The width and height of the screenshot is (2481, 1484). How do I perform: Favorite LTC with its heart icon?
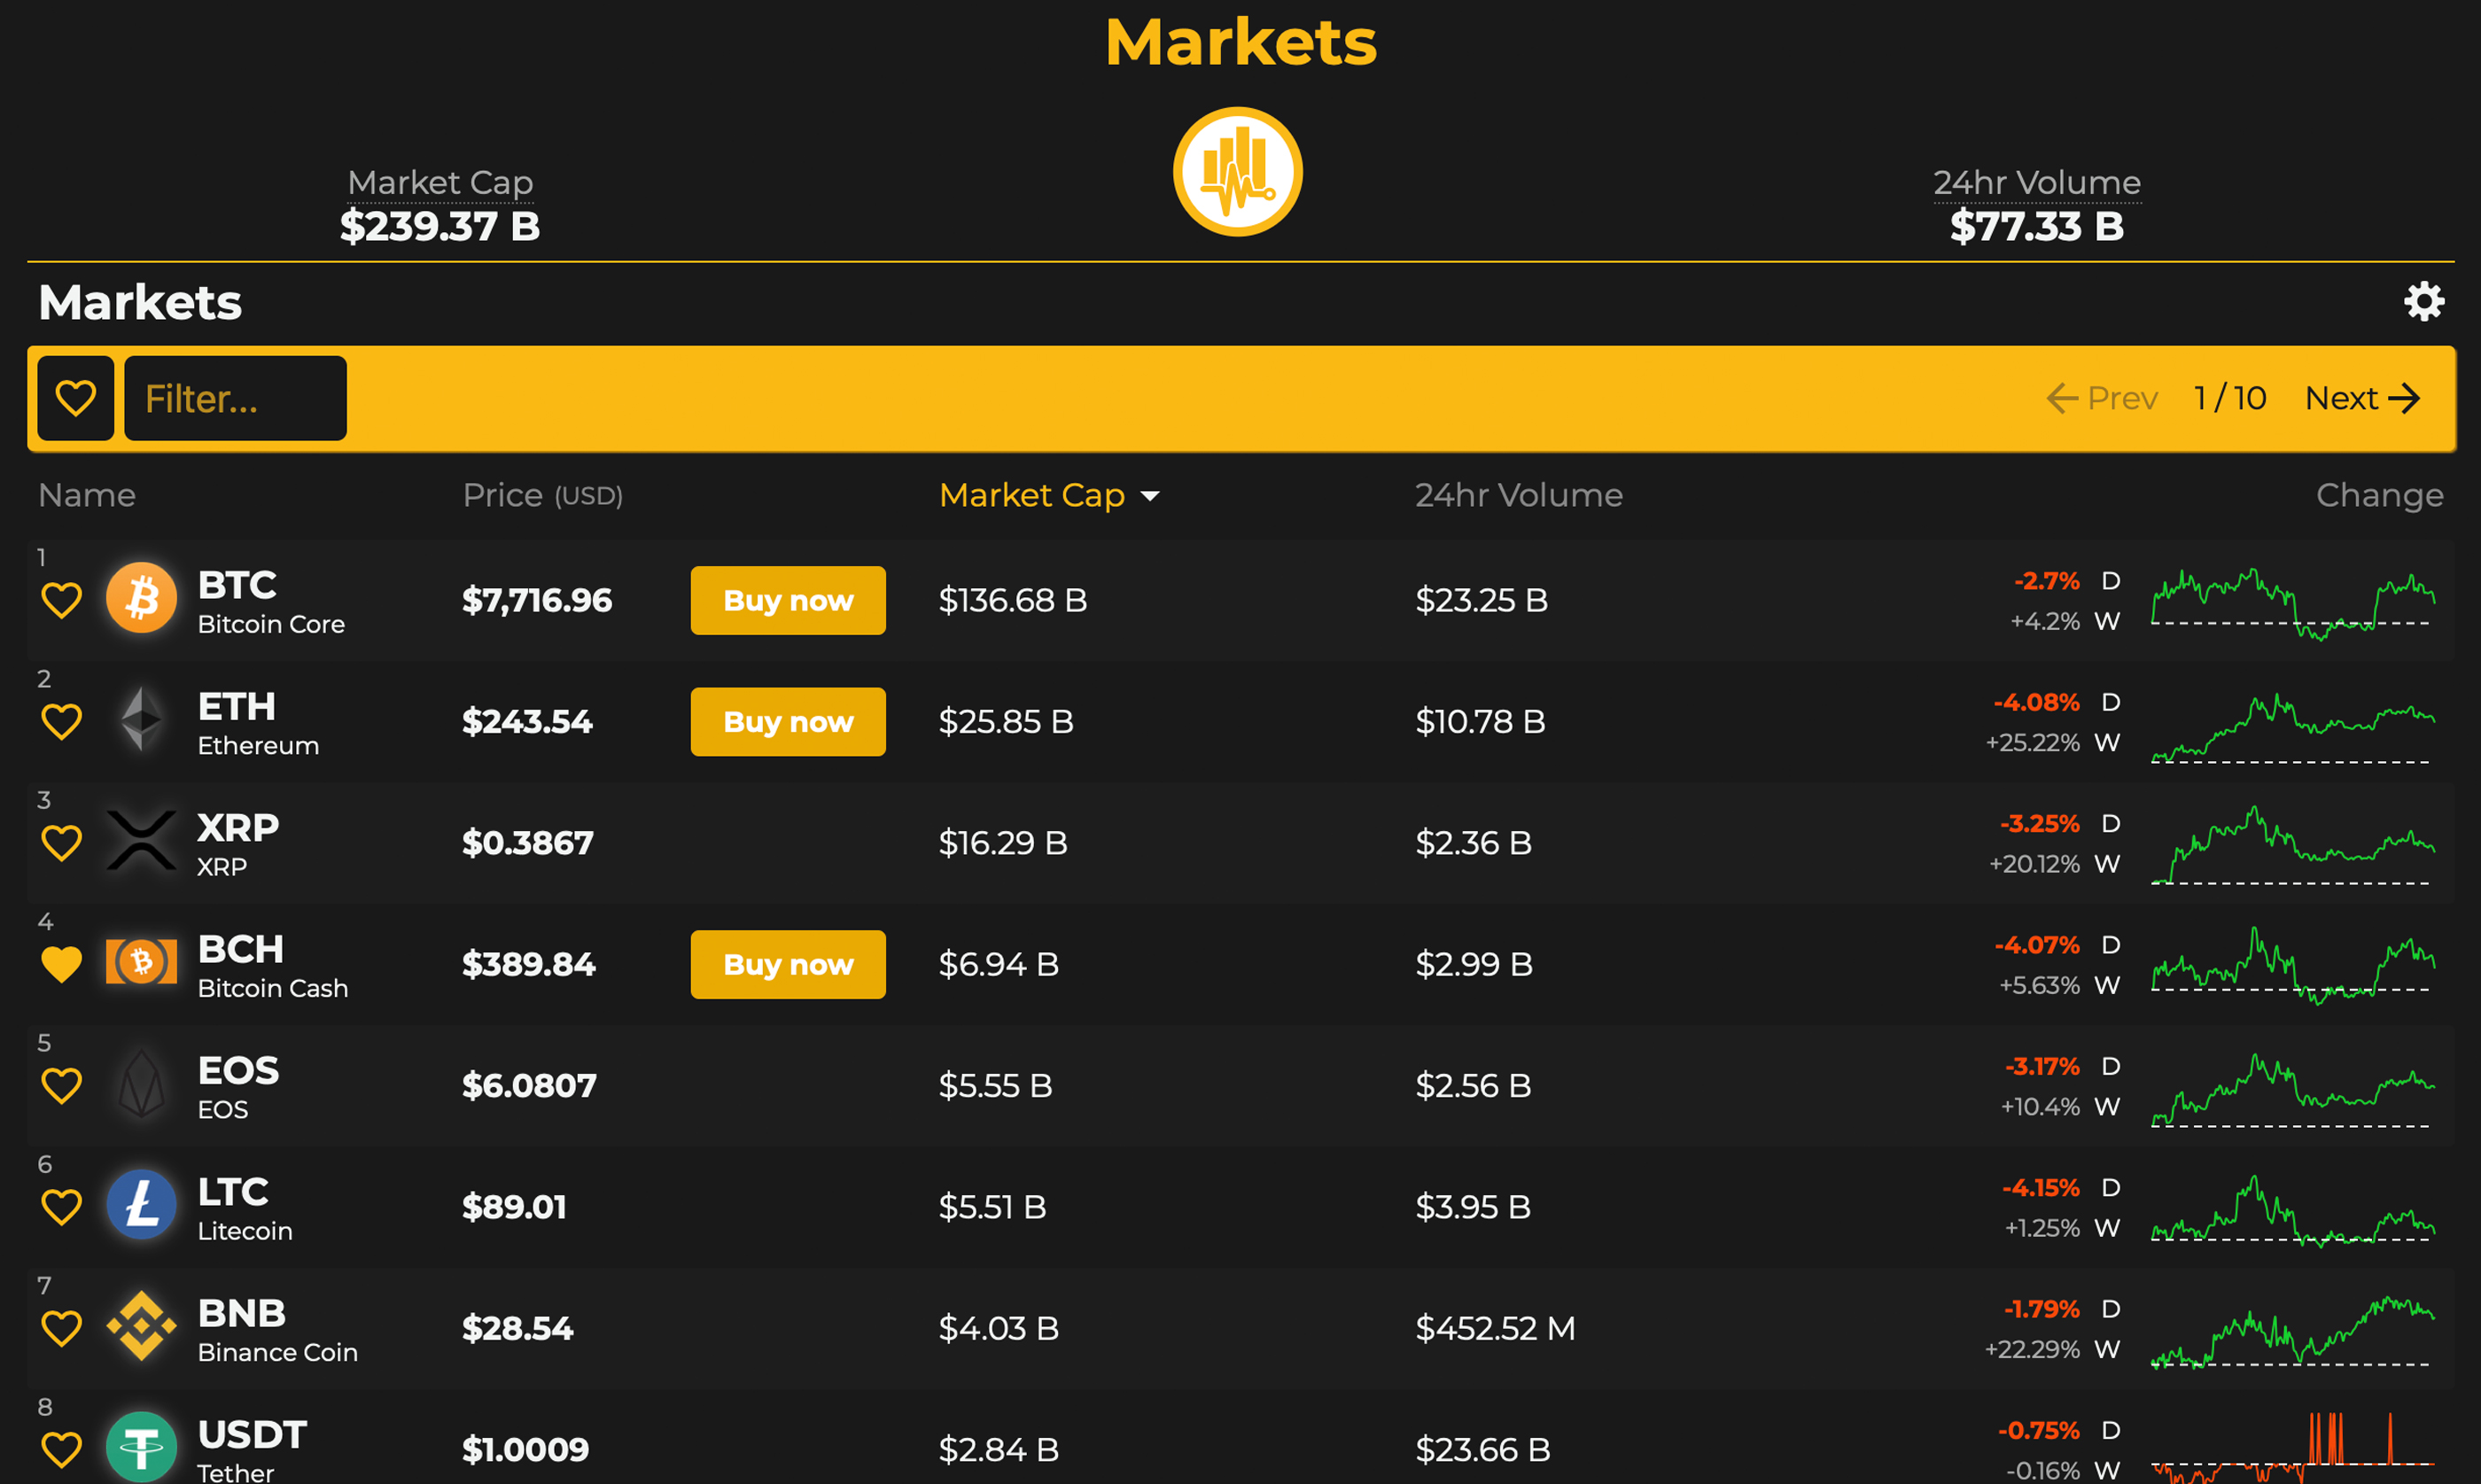[x=61, y=1207]
